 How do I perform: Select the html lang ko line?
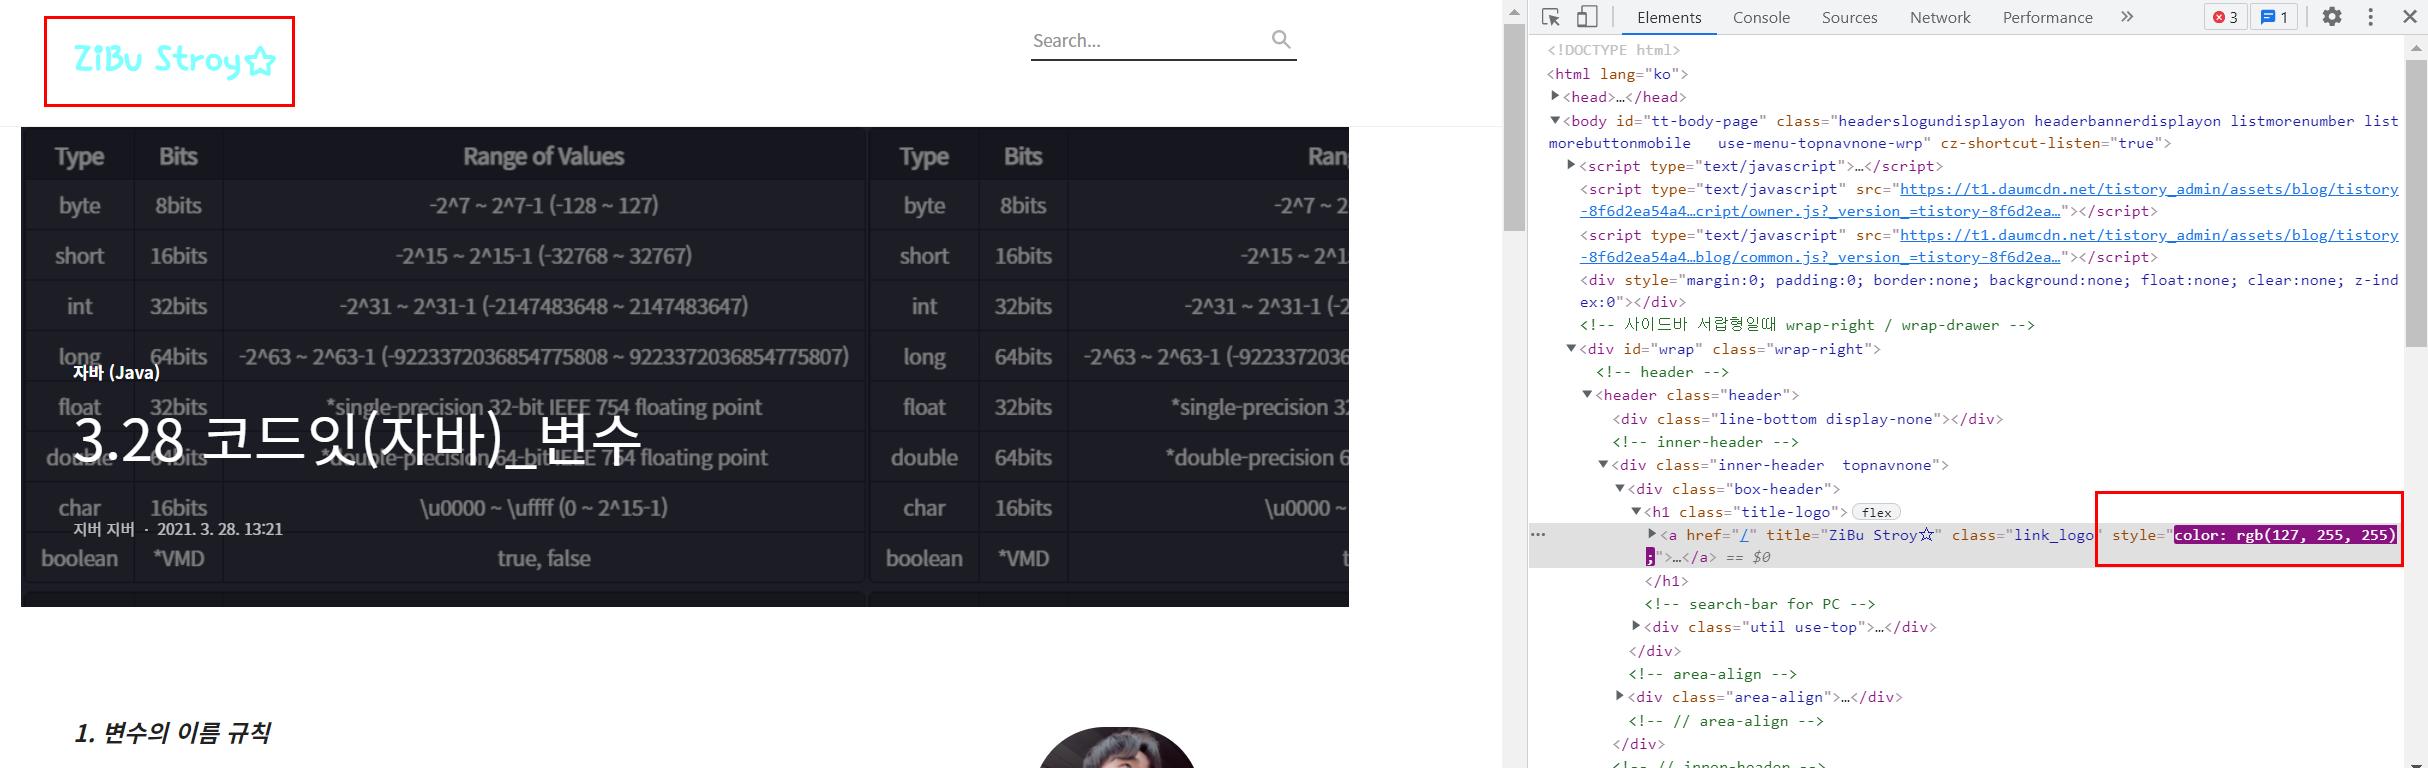pyautogui.click(x=1617, y=74)
